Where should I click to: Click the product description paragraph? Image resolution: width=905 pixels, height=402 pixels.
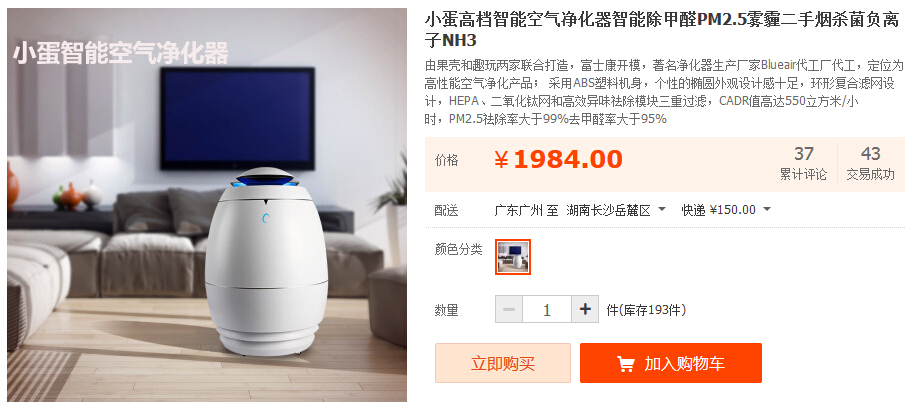[x=664, y=92]
